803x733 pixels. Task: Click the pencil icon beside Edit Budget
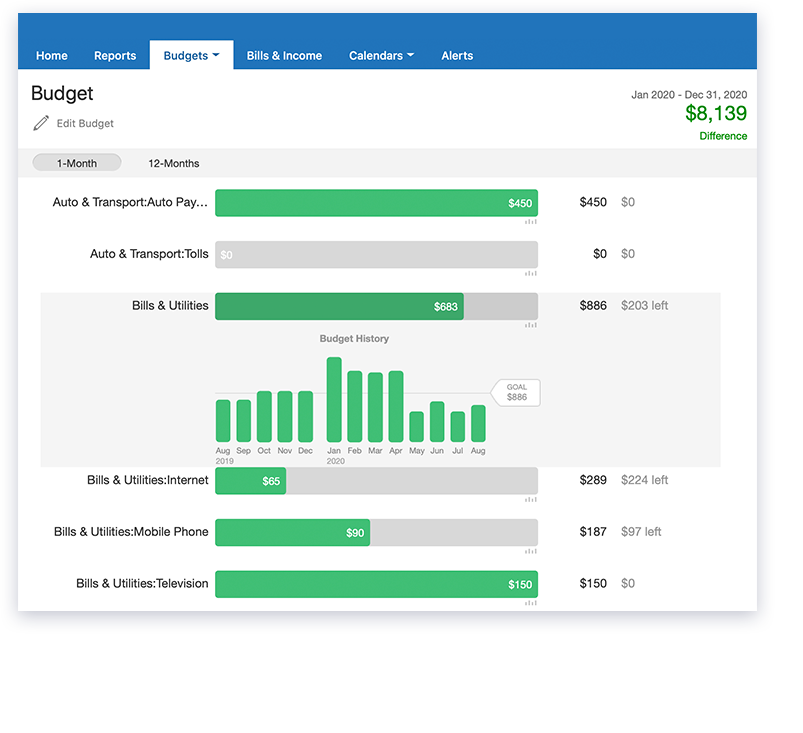click(x=41, y=123)
